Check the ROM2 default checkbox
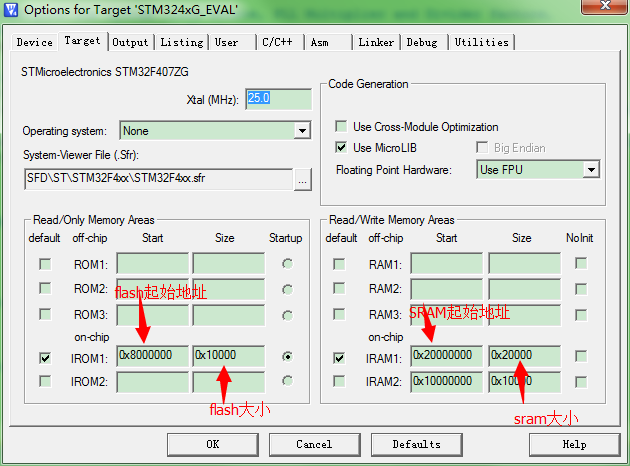Viewport: 630px width, 466px height. click(45, 288)
